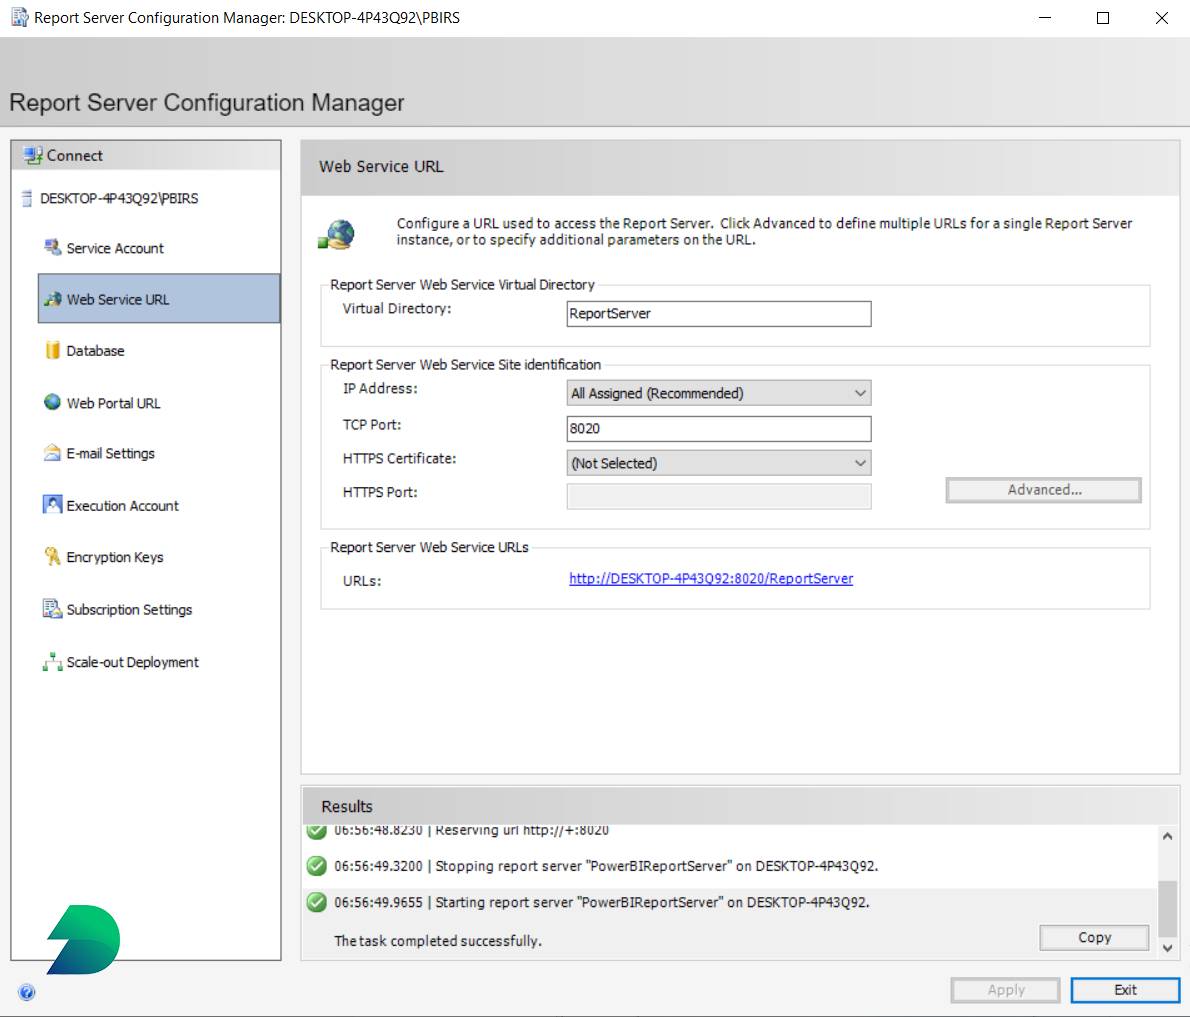
Task: Go to the Web Portal URL page
Action: coord(112,402)
